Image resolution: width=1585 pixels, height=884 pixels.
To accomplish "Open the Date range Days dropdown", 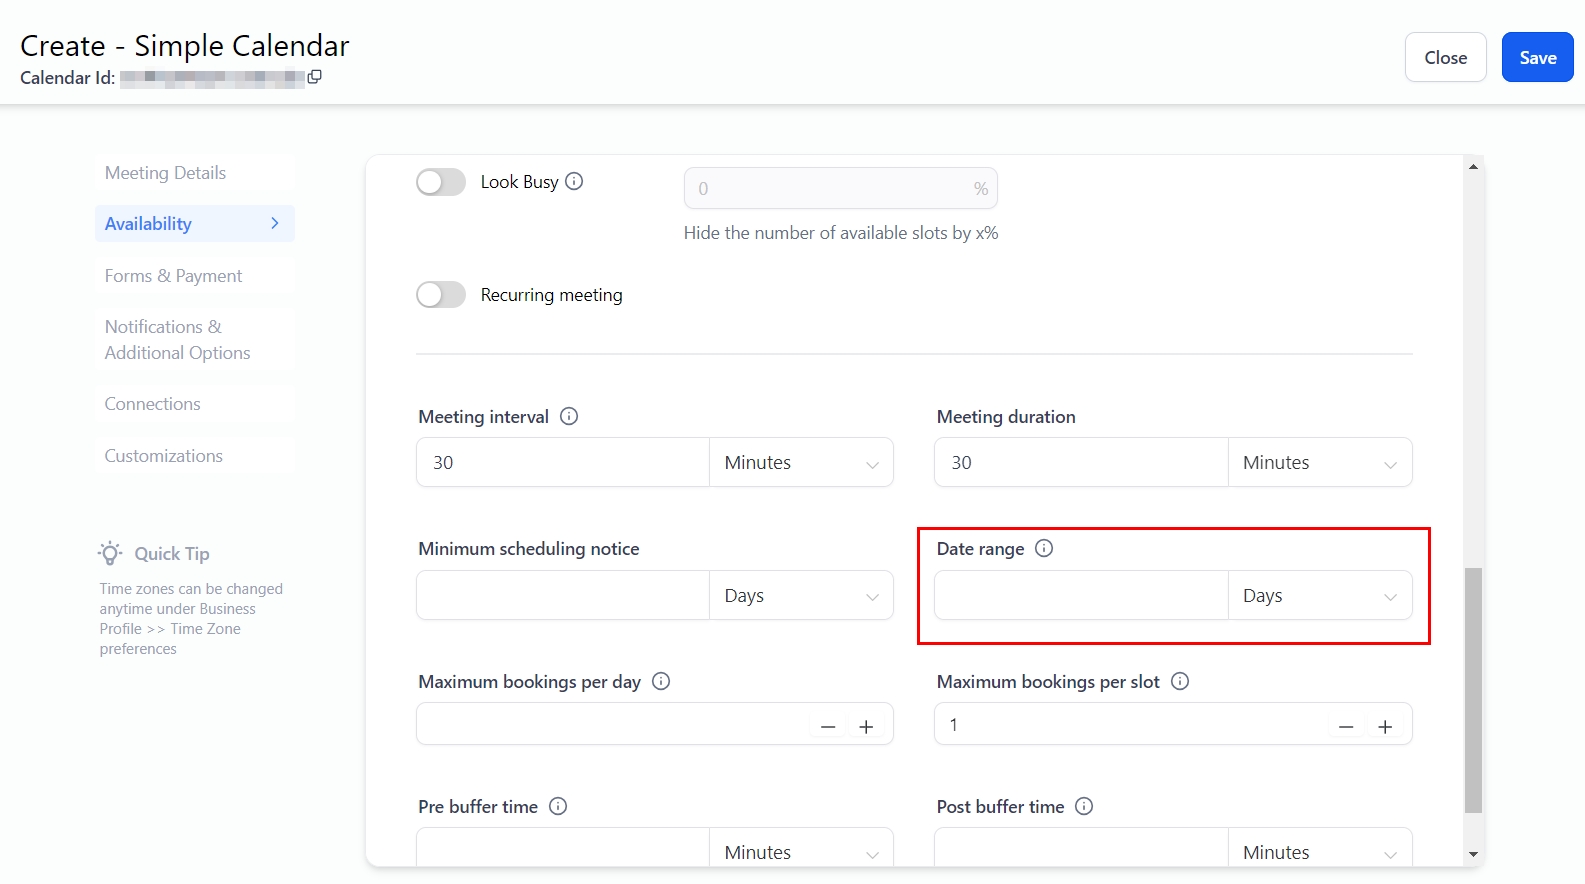I will click(1319, 596).
